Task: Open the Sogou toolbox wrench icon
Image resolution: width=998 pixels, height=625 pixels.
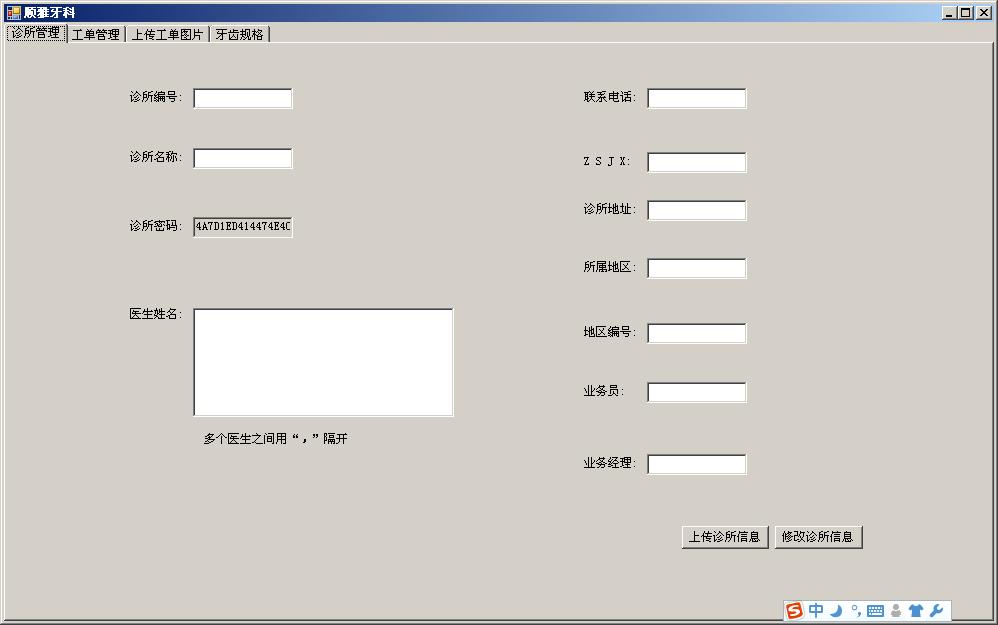Action: (x=936, y=609)
